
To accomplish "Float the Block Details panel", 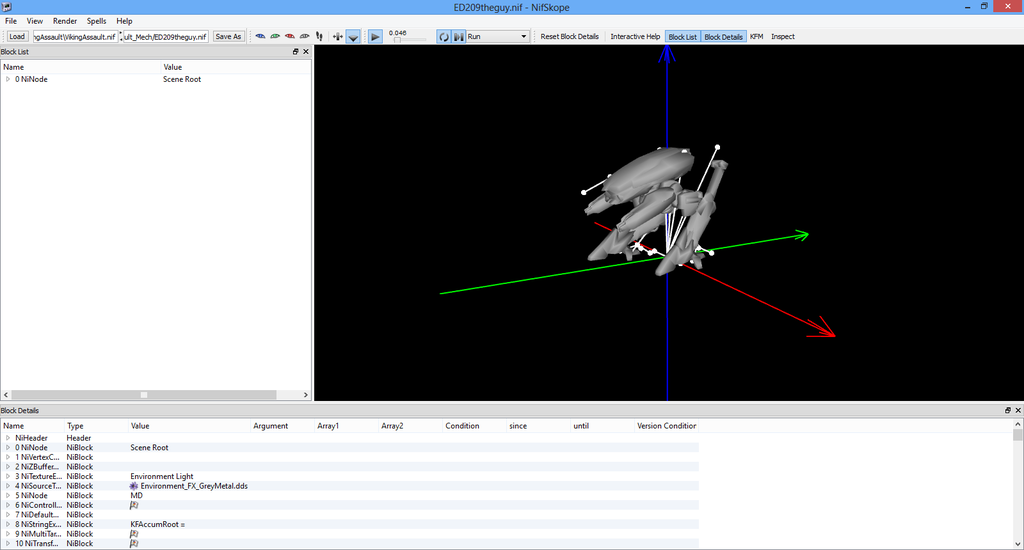I will (1008, 410).
